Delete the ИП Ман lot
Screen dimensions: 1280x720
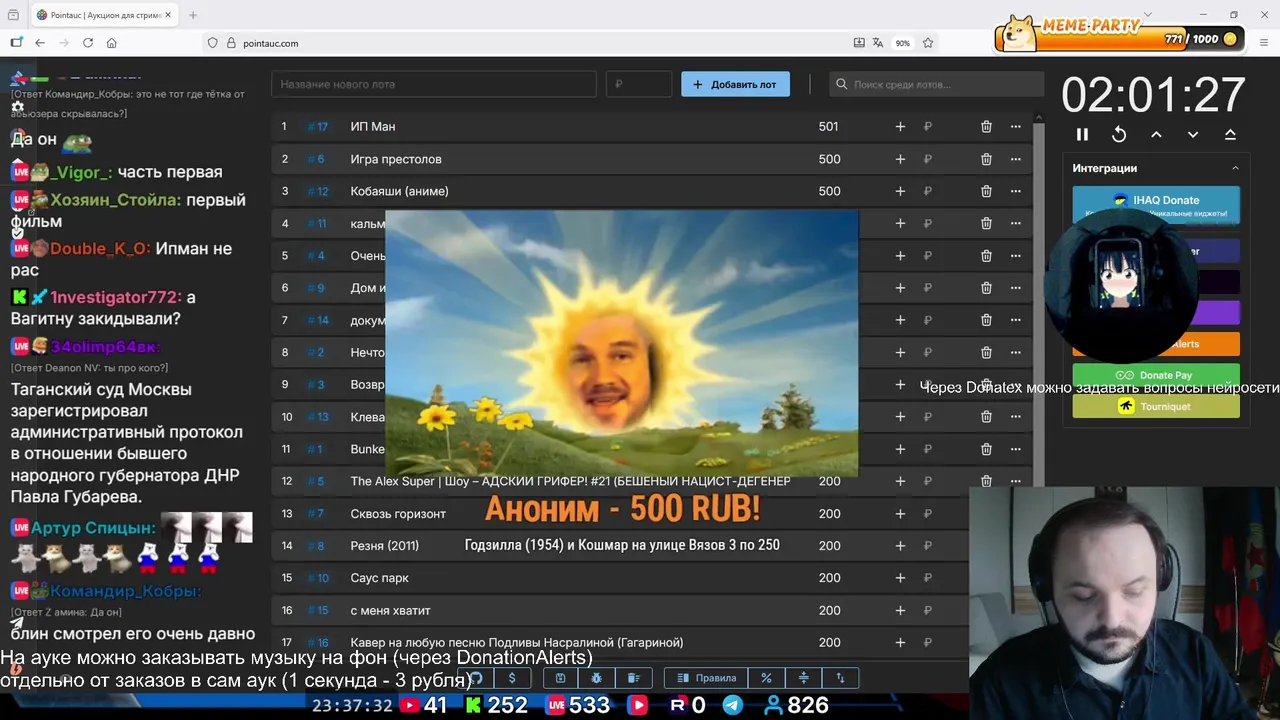(x=986, y=127)
